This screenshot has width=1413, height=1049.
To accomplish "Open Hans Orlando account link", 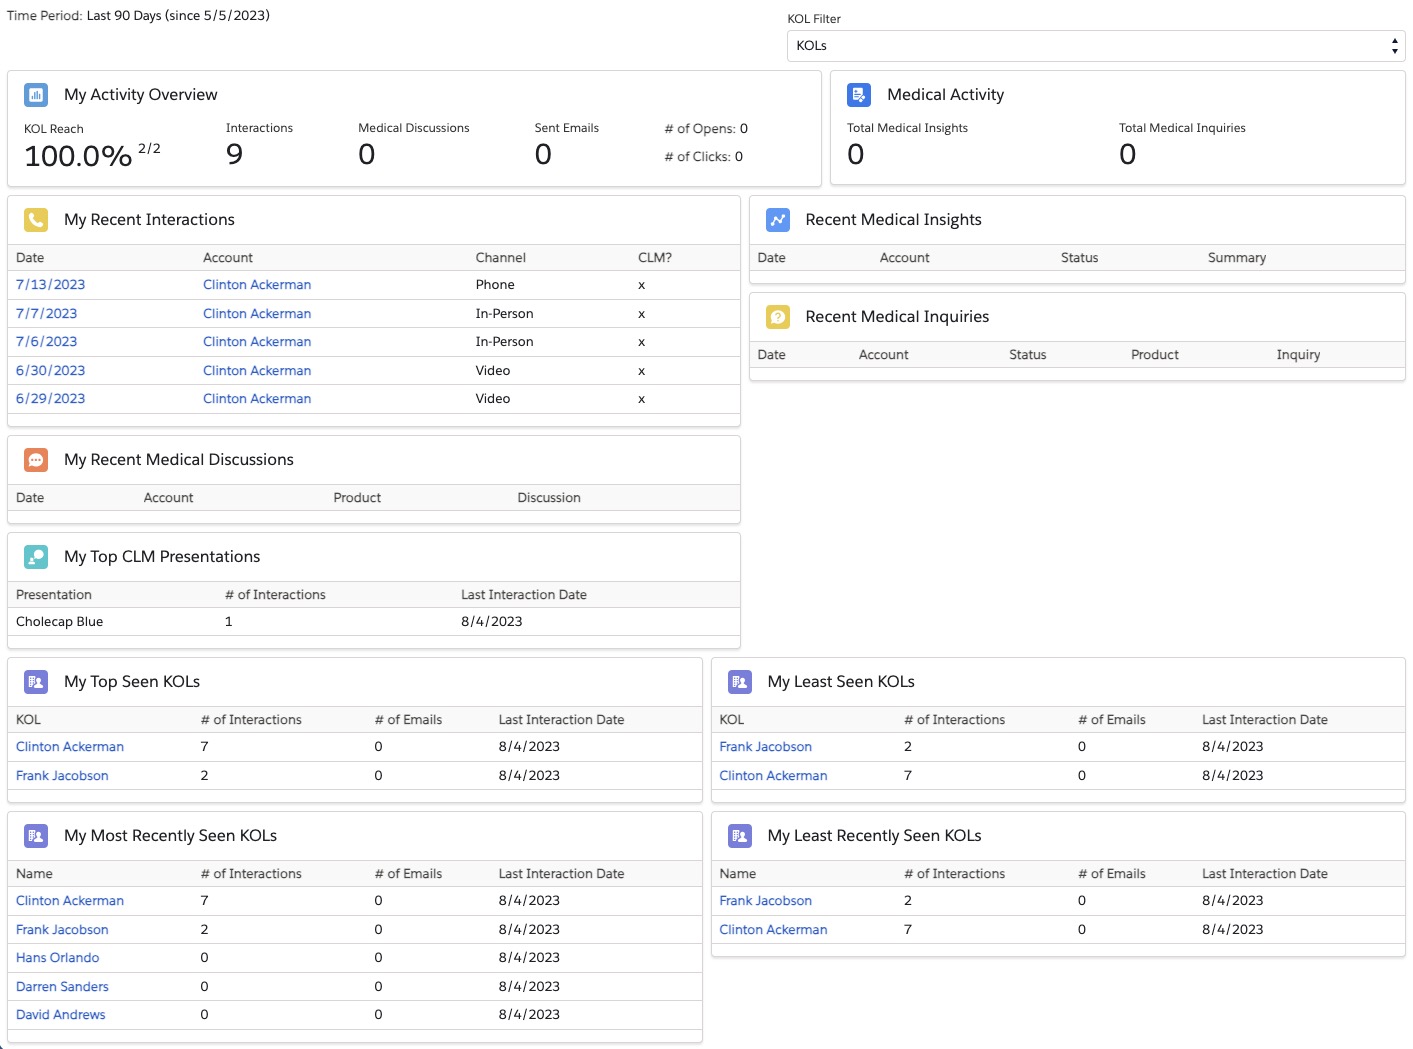I will pyautogui.click(x=57, y=958).
